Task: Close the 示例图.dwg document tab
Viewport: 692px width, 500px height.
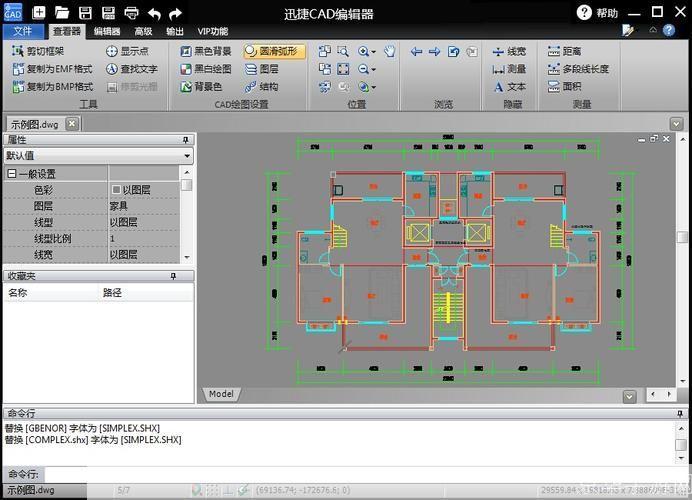Action: tap(72, 124)
